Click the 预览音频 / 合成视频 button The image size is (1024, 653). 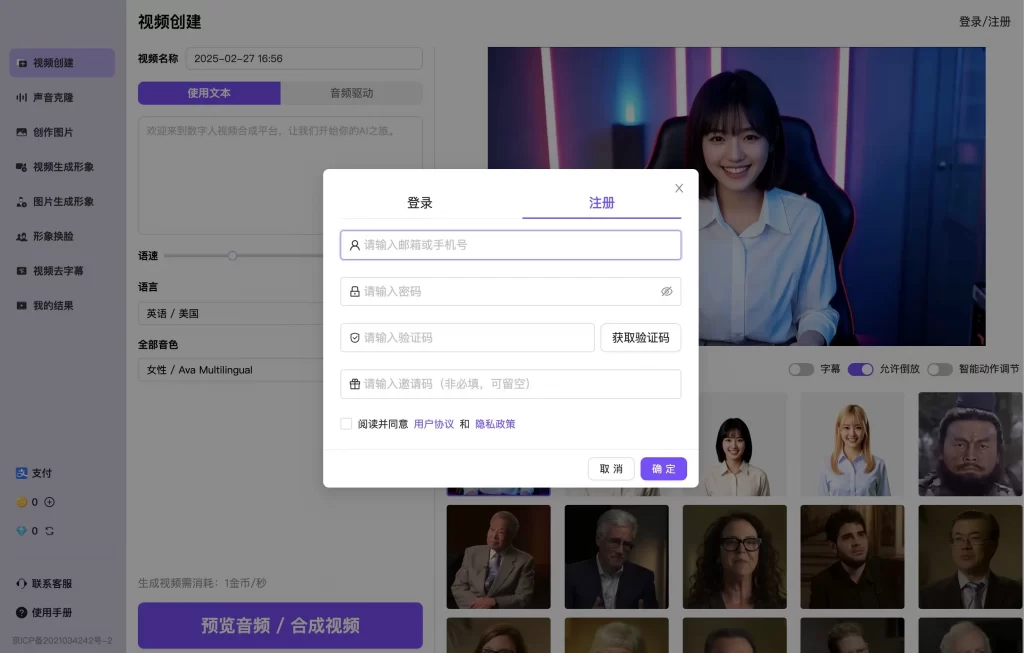tap(280, 625)
